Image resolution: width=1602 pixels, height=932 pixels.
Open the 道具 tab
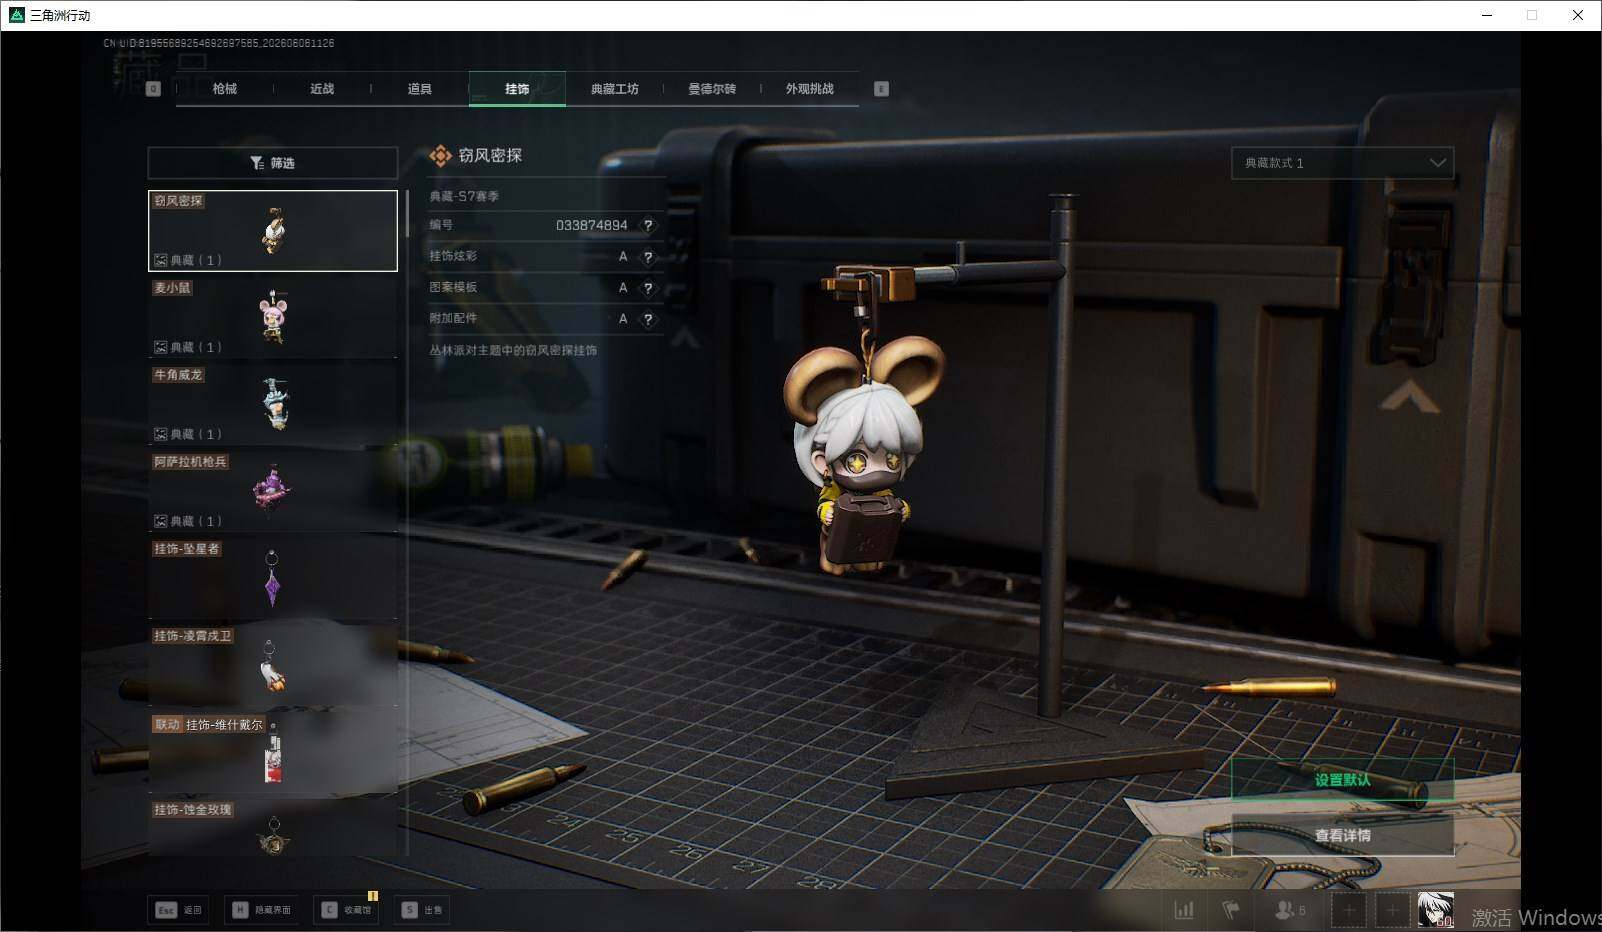pyautogui.click(x=420, y=89)
